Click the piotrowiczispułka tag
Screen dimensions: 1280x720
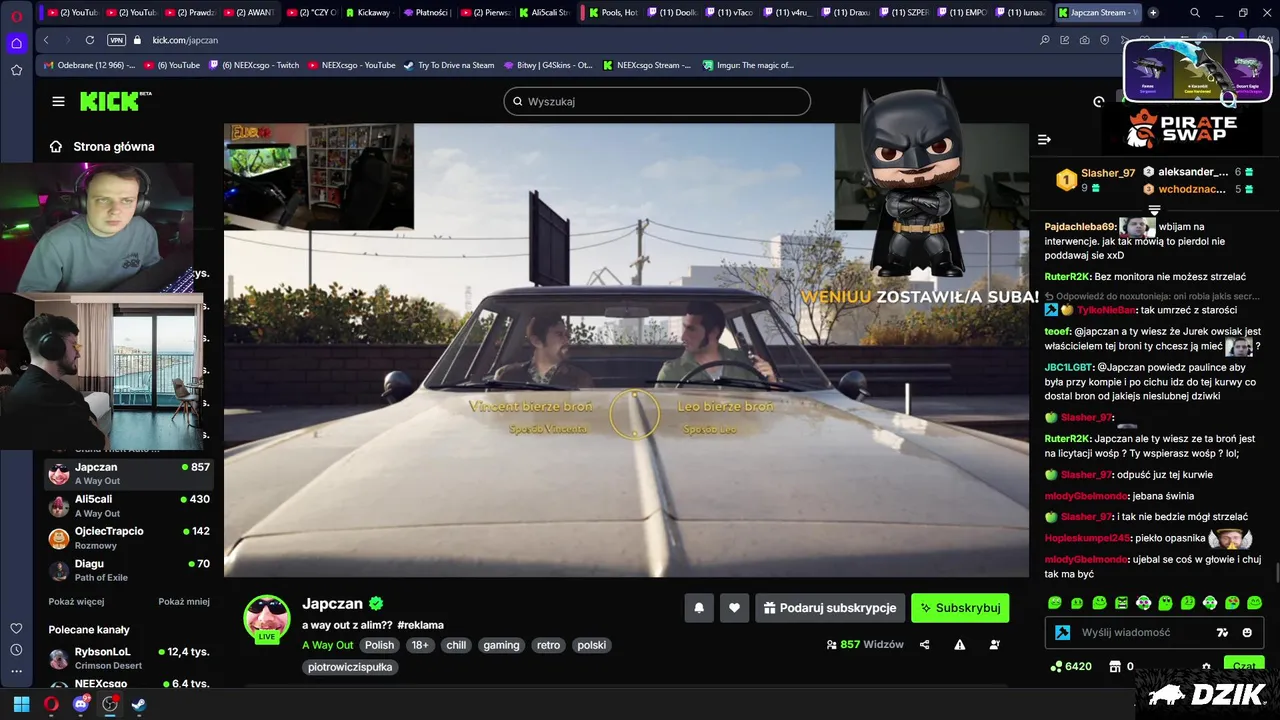[x=350, y=667]
